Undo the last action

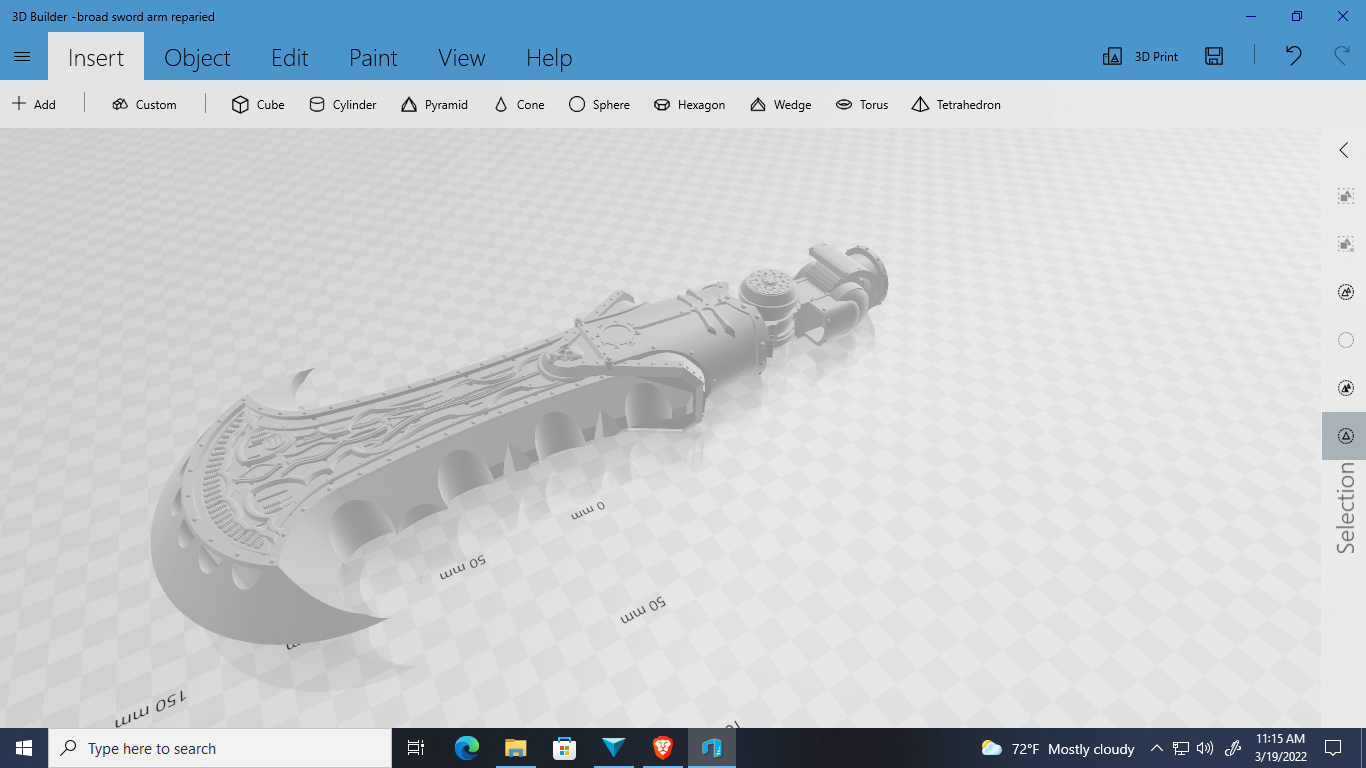click(x=1293, y=56)
